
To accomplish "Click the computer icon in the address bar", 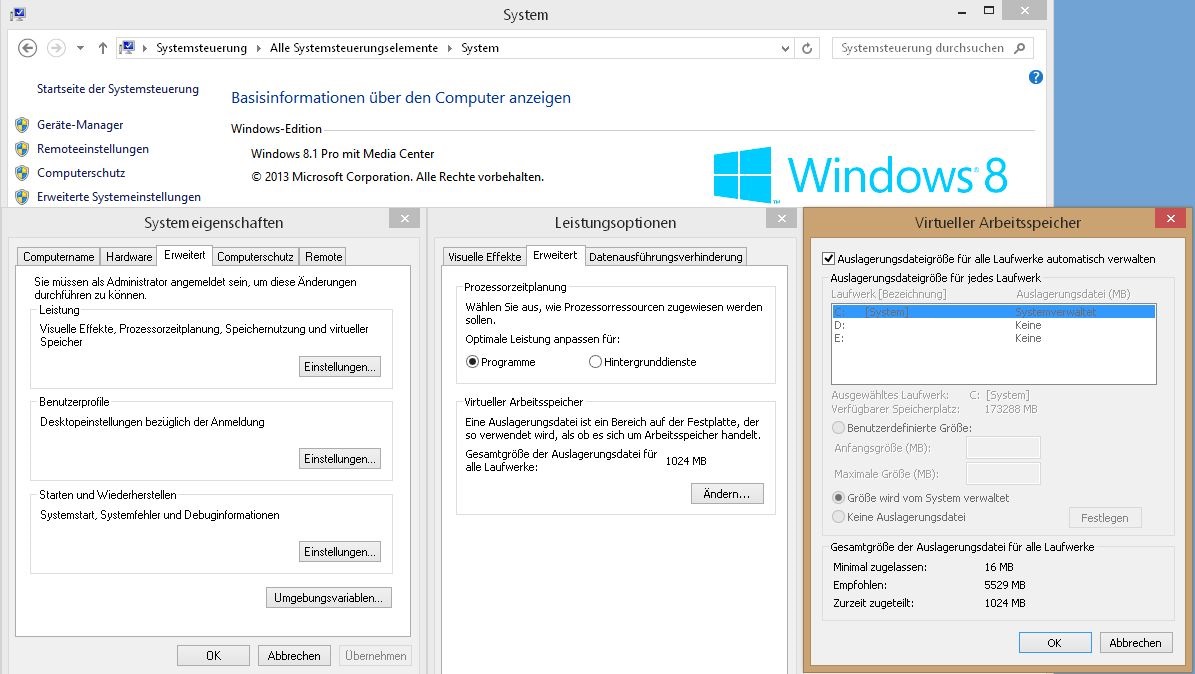I will pos(127,47).
